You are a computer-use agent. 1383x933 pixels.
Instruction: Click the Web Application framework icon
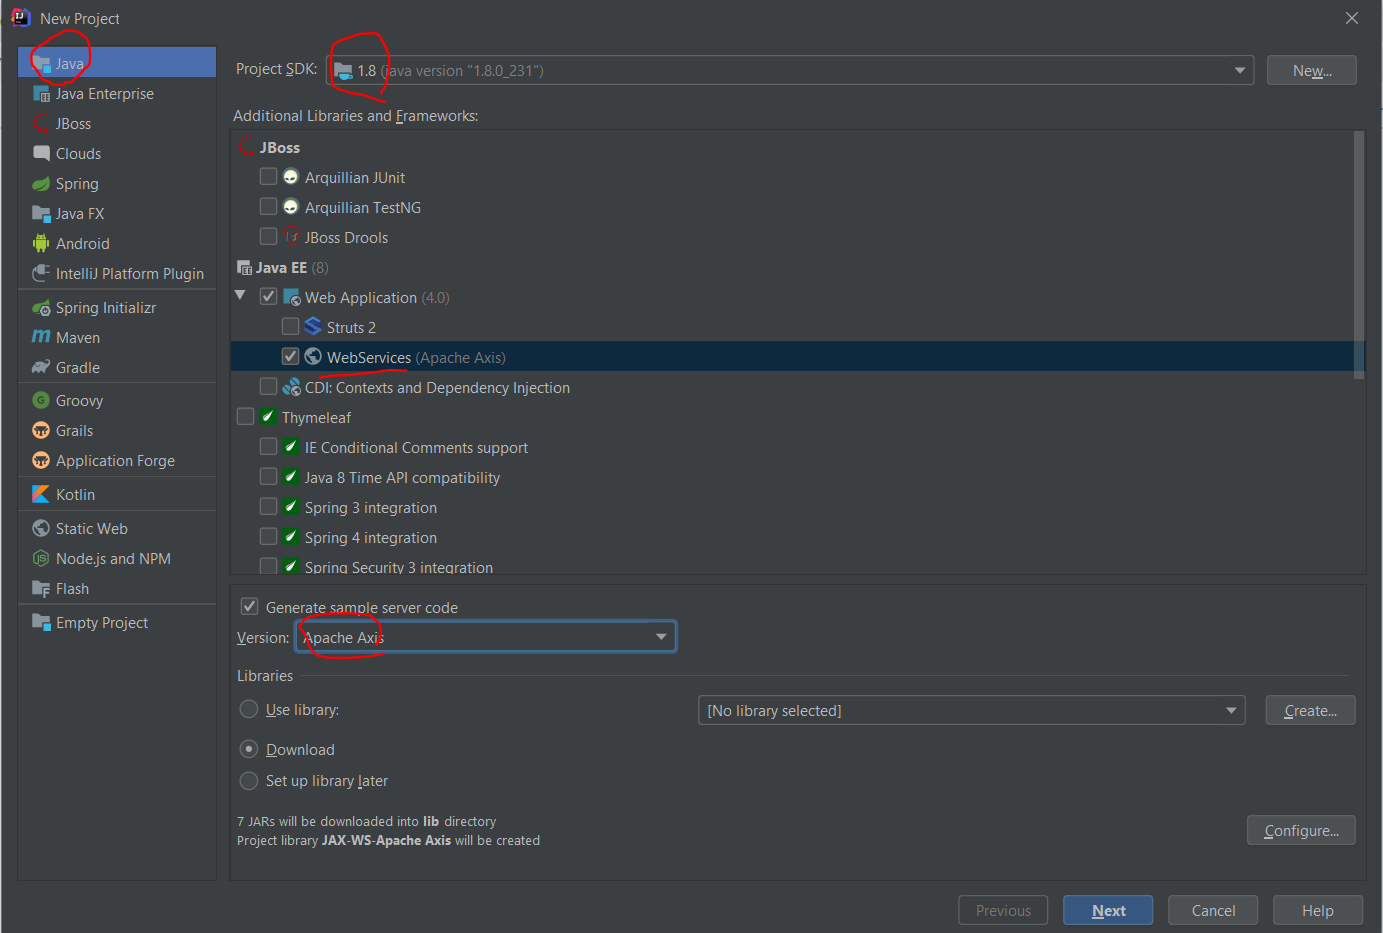pos(291,297)
